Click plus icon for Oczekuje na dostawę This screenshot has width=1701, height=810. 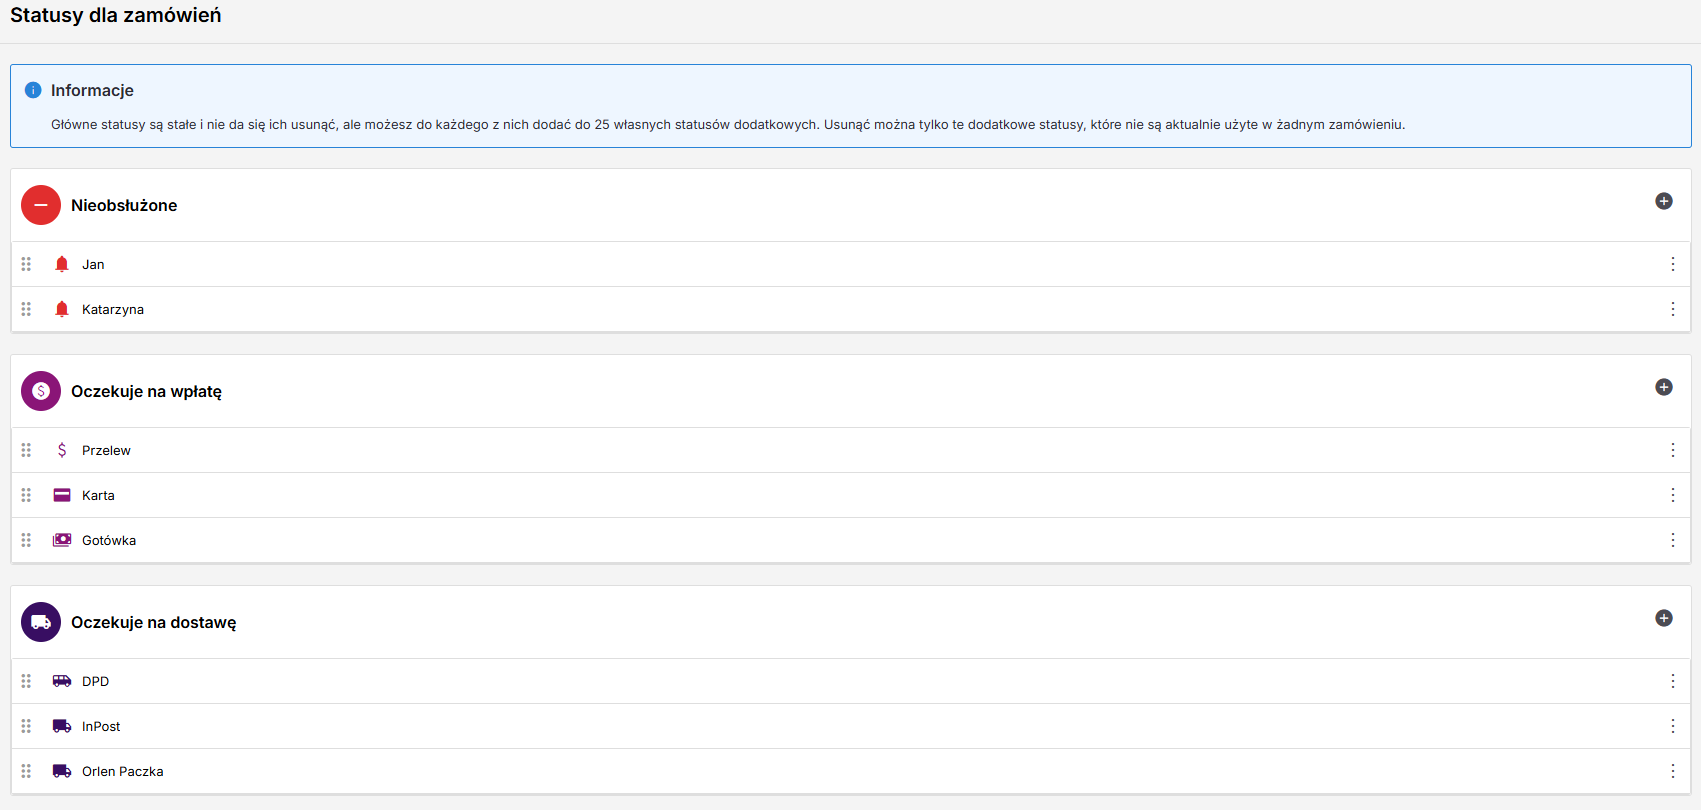coord(1664,618)
